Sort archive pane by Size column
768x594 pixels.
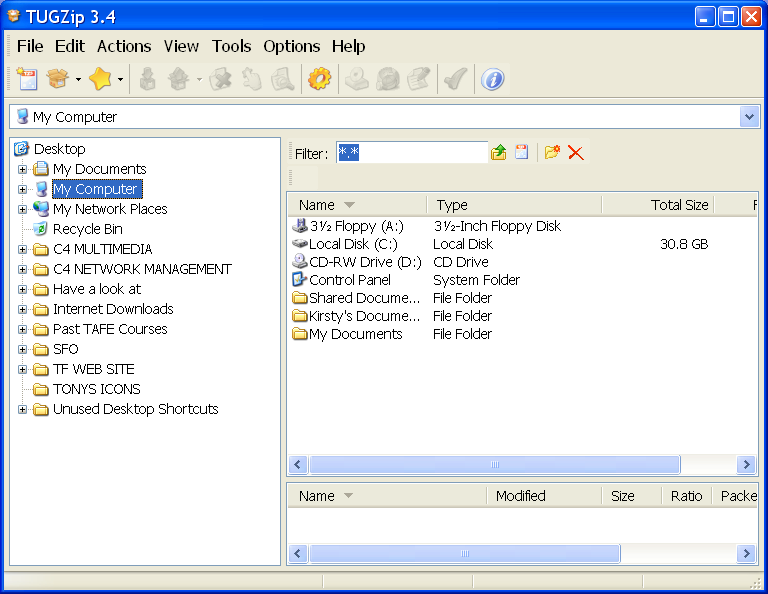tap(631, 496)
